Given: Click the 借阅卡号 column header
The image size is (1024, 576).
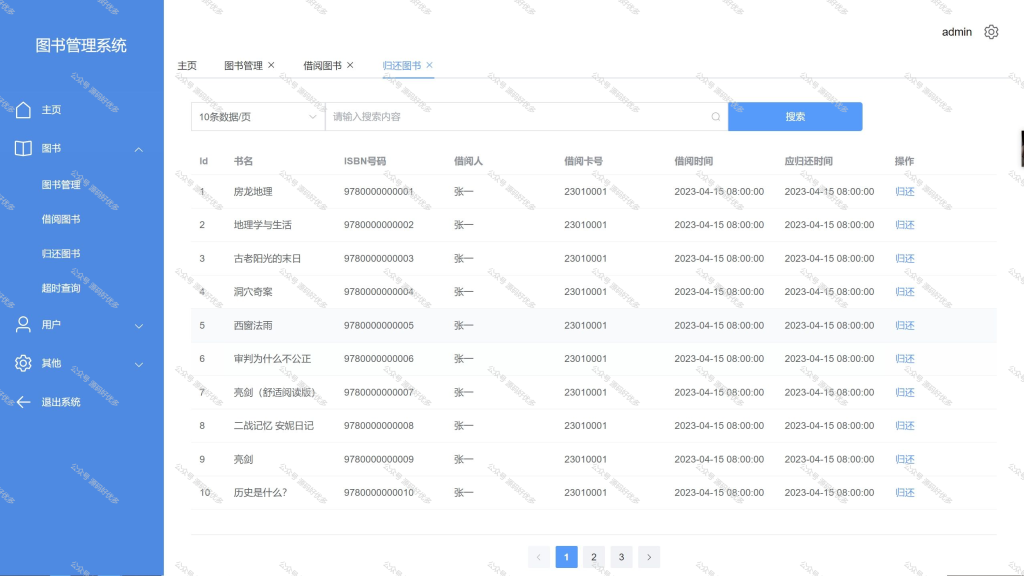Looking at the screenshot, I should [x=584, y=161].
